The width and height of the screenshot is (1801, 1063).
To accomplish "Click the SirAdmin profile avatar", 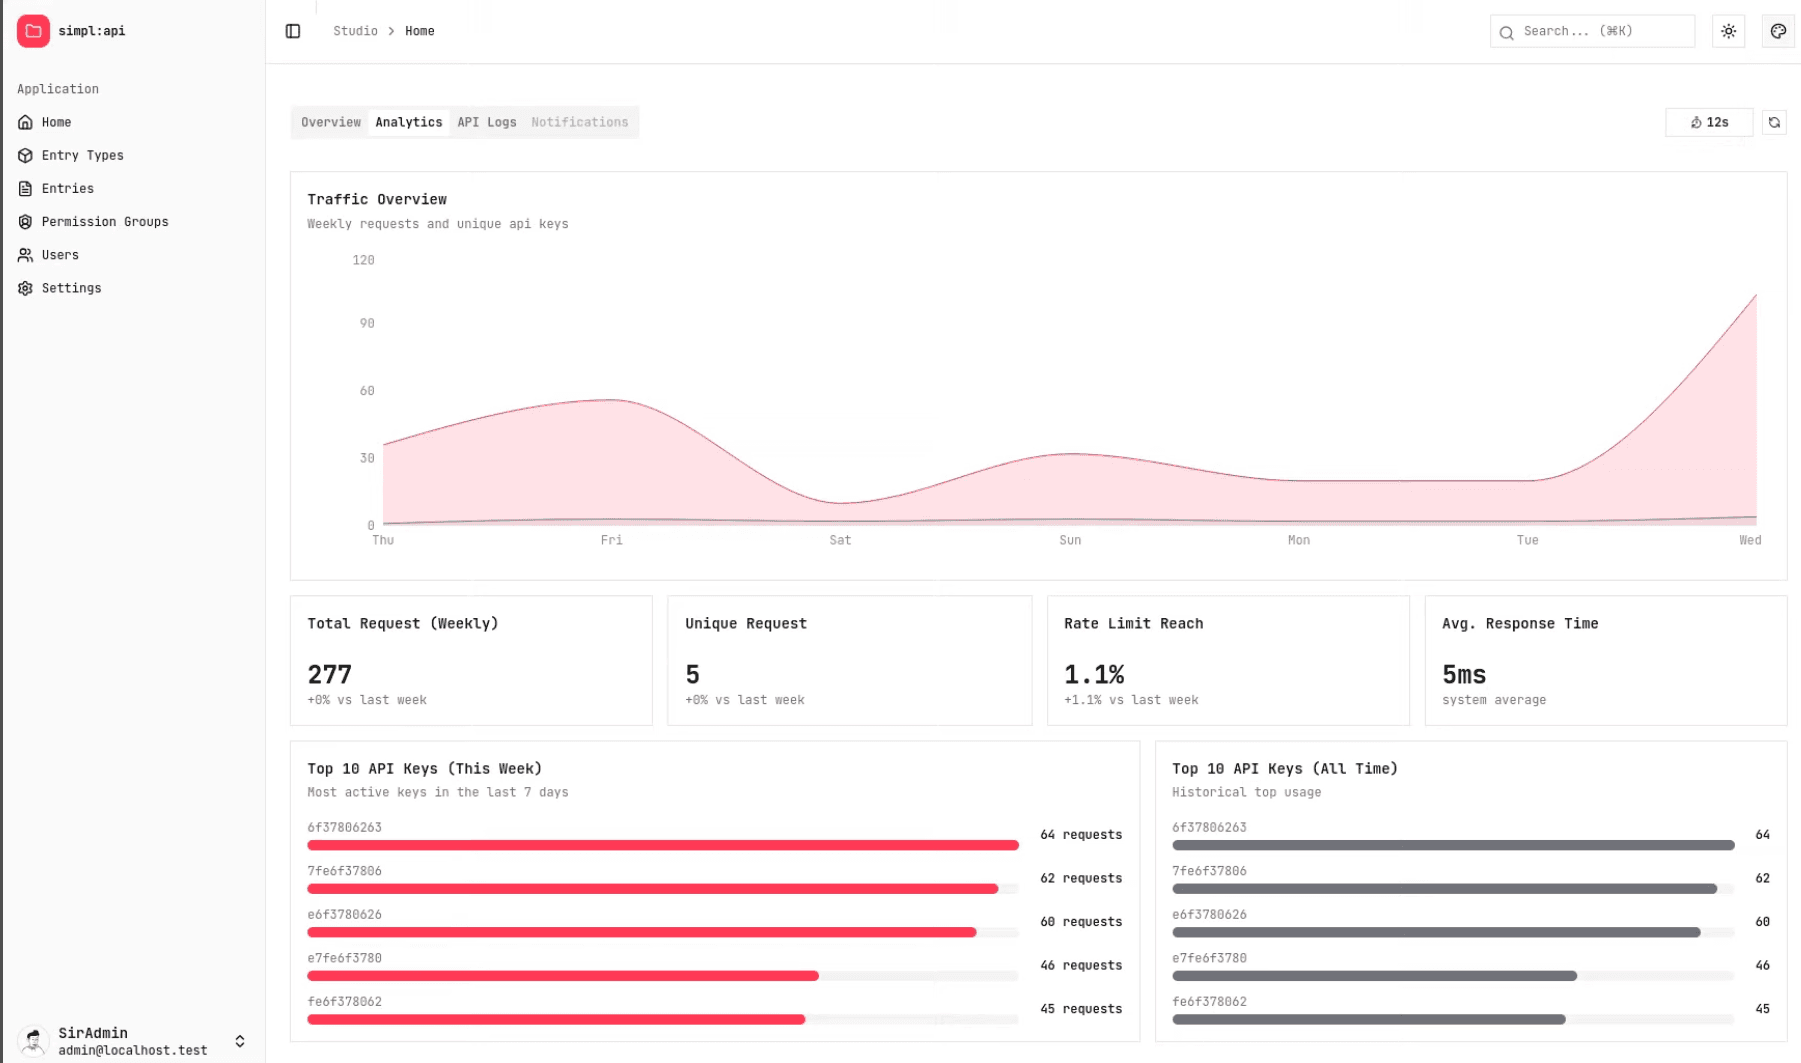I will pos(33,1041).
